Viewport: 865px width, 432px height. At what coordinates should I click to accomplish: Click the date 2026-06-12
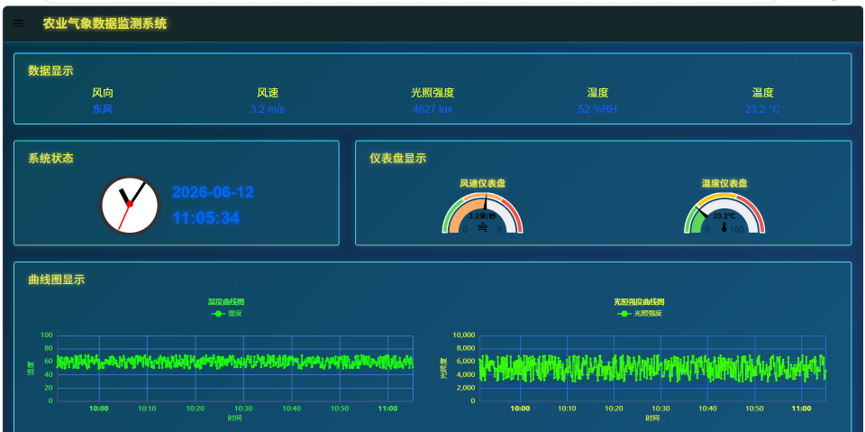tap(213, 193)
